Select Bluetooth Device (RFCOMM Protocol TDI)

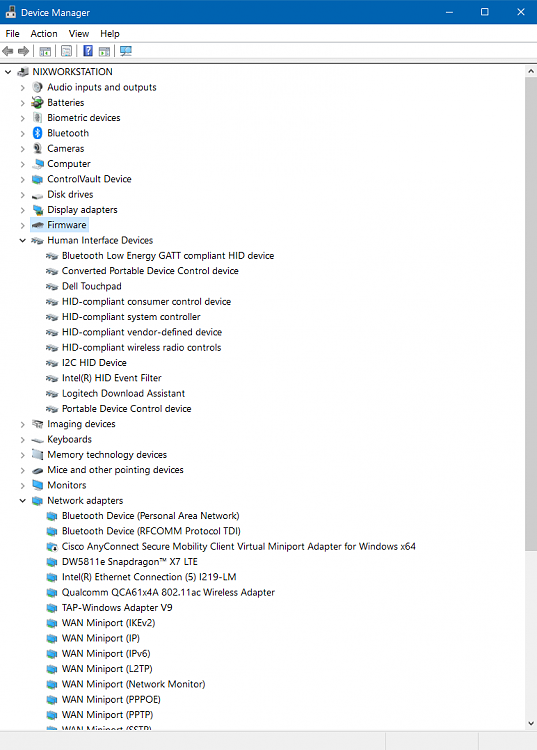click(x=151, y=531)
